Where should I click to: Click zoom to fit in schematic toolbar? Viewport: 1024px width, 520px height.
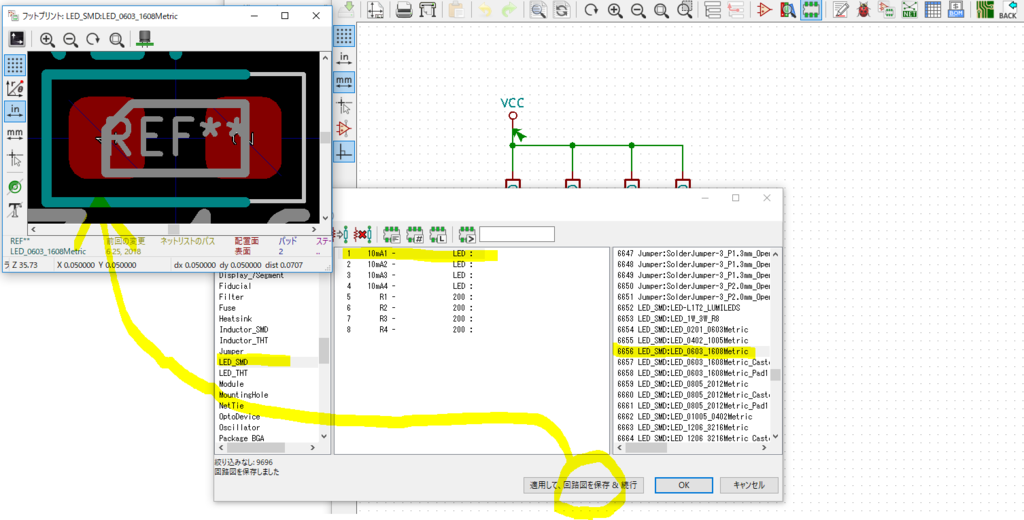[x=662, y=9]
